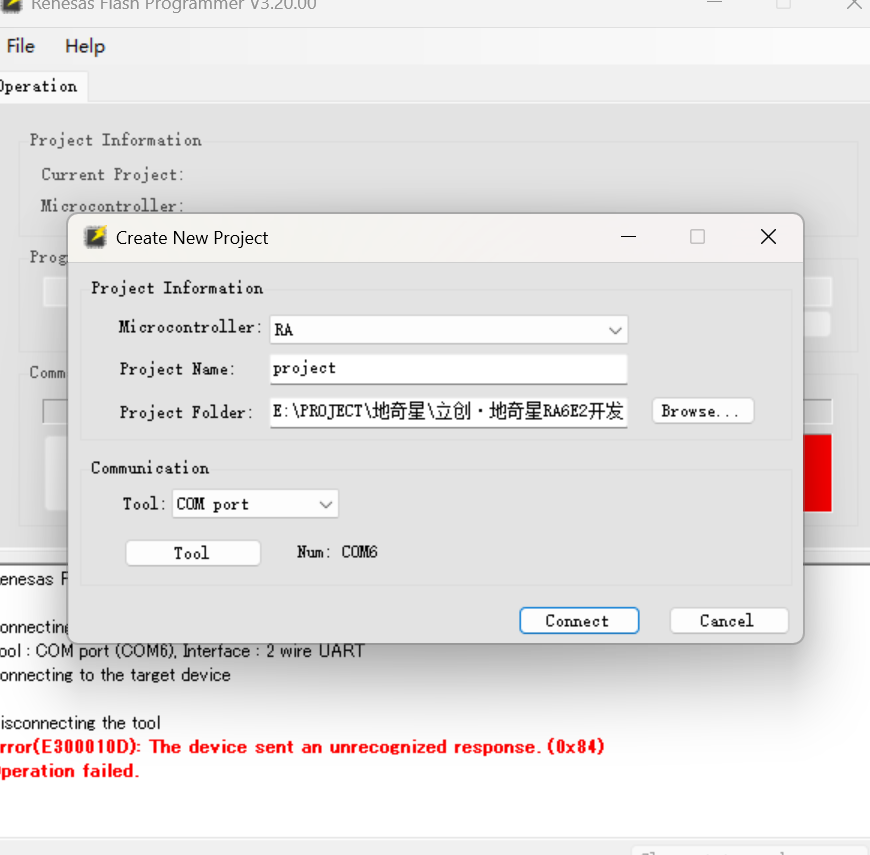Viewport: 870px width, 855px height.
Task: Close the Renesas Flash Programmer main window
Action: click(854, 4)
